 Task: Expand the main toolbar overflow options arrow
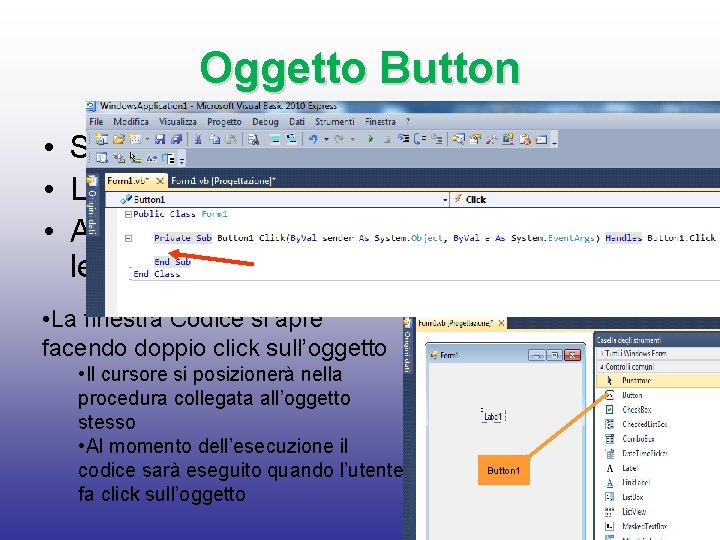[555, 140]
